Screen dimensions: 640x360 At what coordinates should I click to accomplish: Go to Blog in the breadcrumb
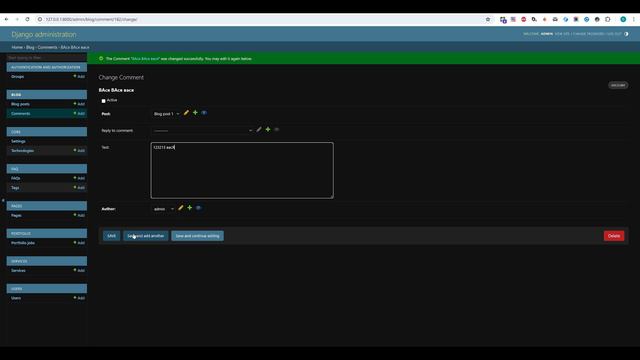pyautogui.click(x=30, y=47)
